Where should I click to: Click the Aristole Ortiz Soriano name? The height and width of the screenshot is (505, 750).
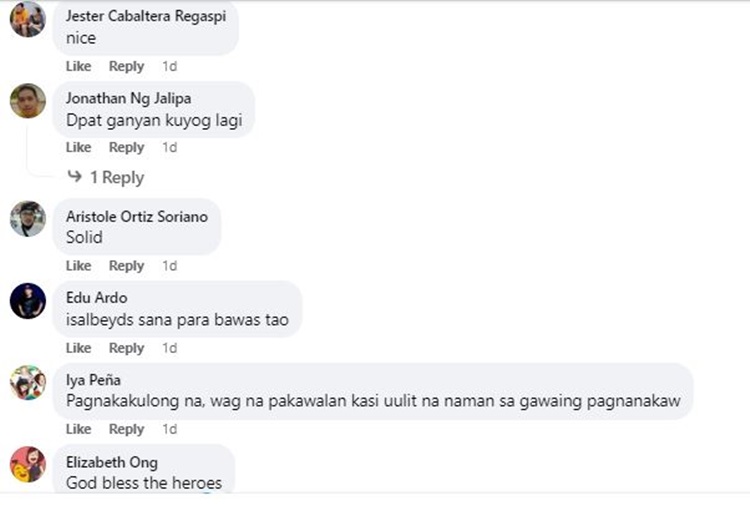[137, 217]
